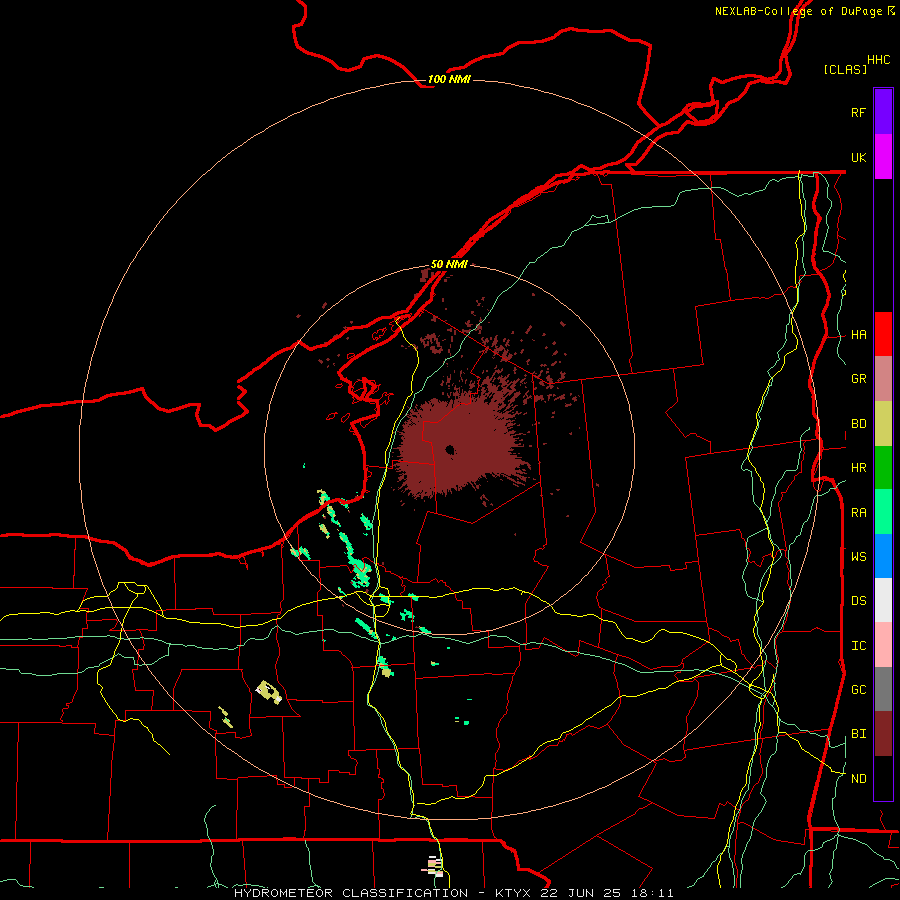The width and height of the screenshot is (900, 900).
Task: Click the UK legend label
Action: tap(858, 157)
